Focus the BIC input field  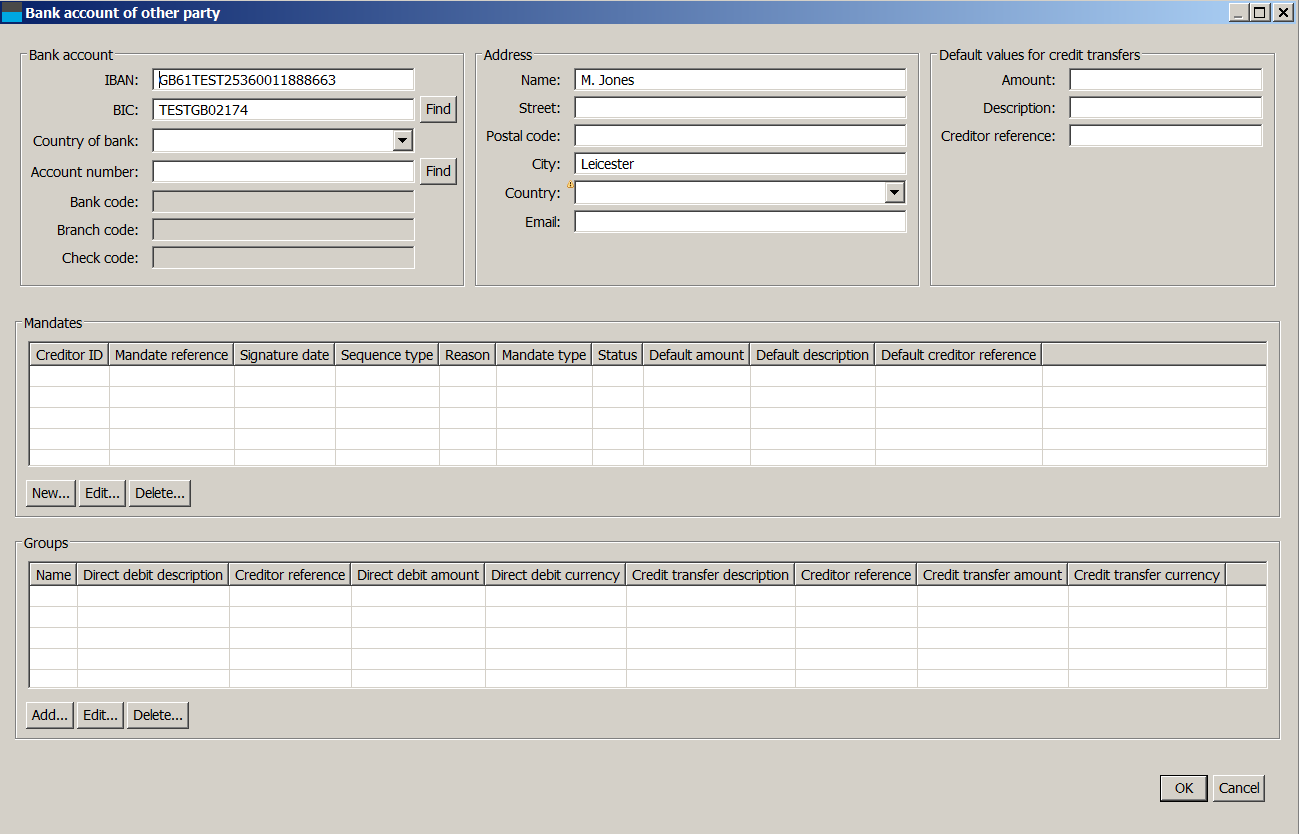pyautogui.click(x=284, y=110)
